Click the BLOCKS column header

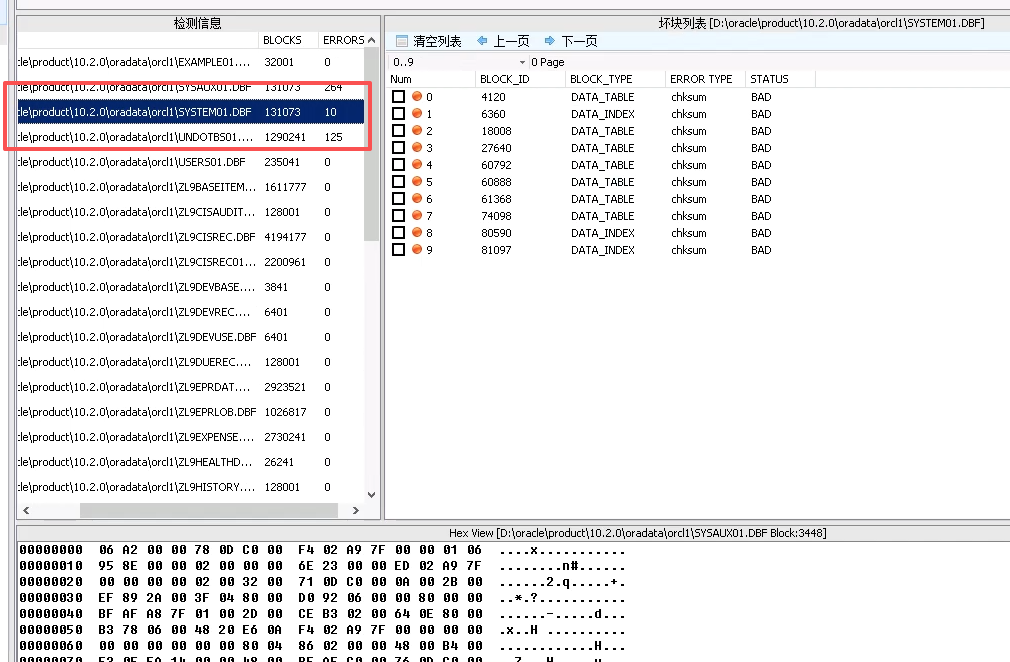[288, 40]
